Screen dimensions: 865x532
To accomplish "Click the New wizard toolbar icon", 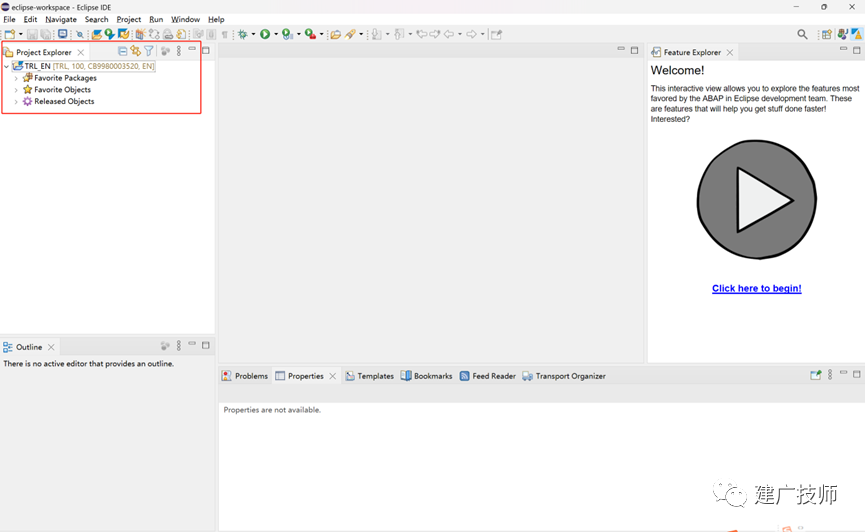I will (10, 34).
